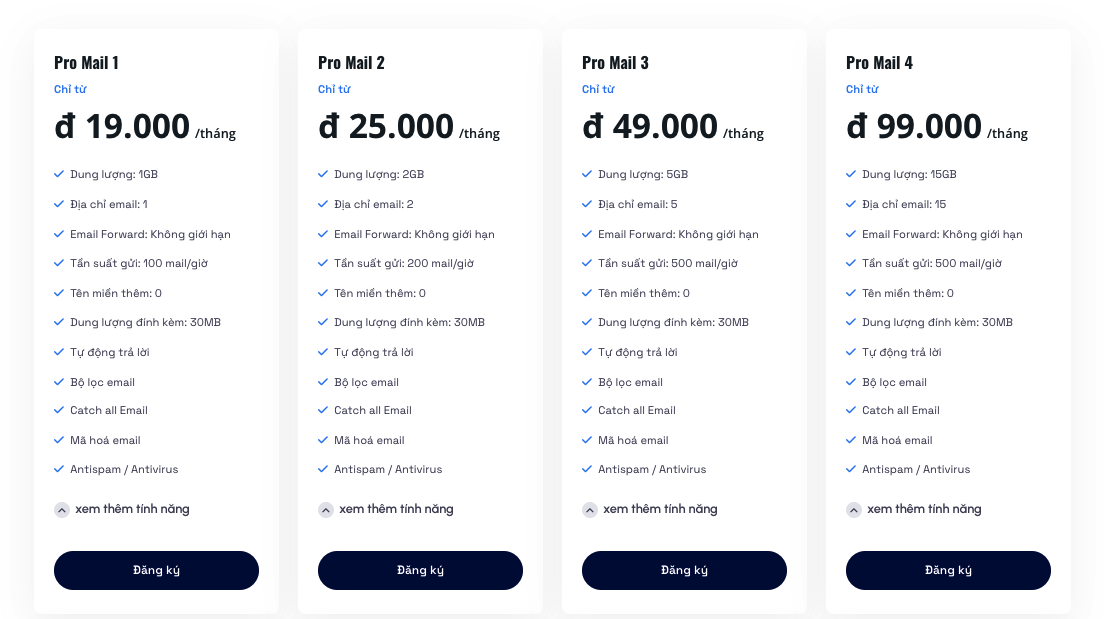Click 'Dung lượng: 15GB' feature on Pro Mail 4
This screenshot has width=1104, height=619.
(909, 174)
